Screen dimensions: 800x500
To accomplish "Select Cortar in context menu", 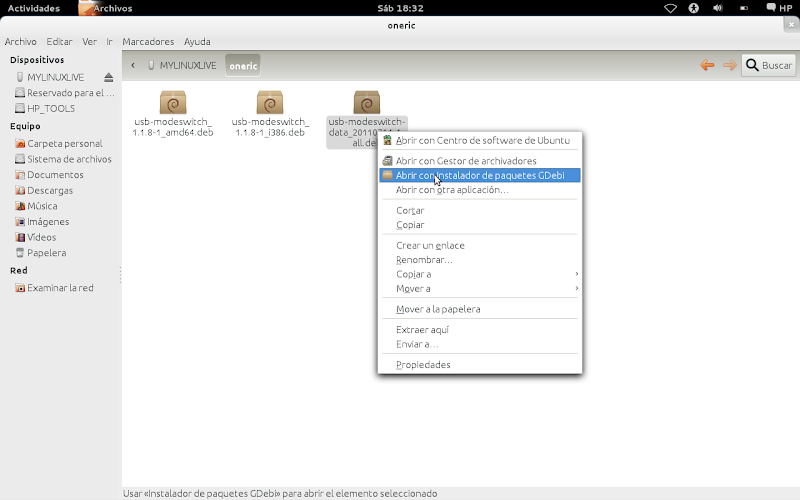I will click(x=480, y=210).
